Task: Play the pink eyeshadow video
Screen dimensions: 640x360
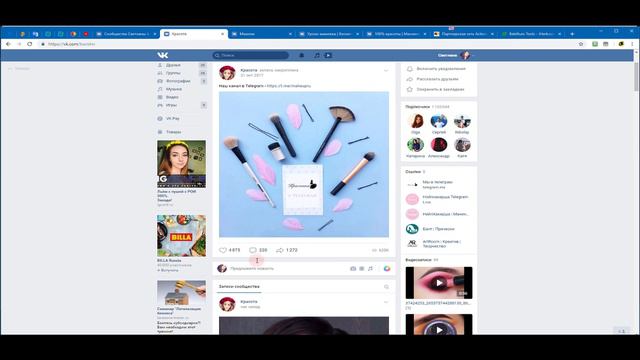Action: coord(439,283)
